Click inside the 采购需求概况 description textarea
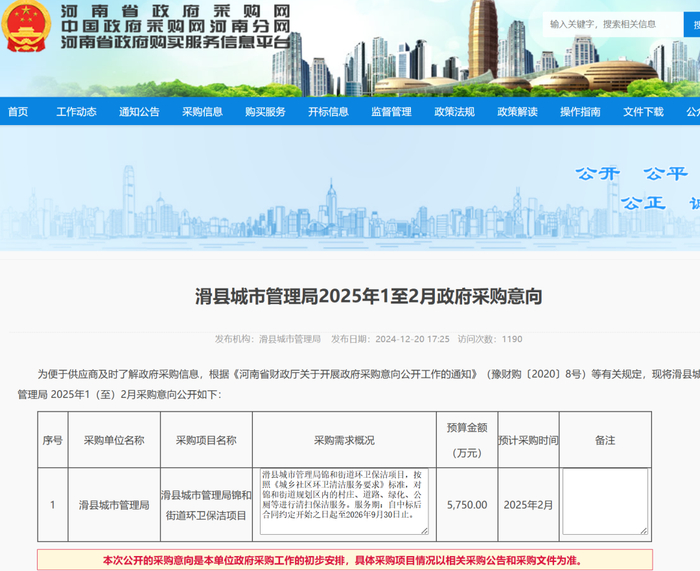The width and height of the screenshot is (700, 571). 344,501
